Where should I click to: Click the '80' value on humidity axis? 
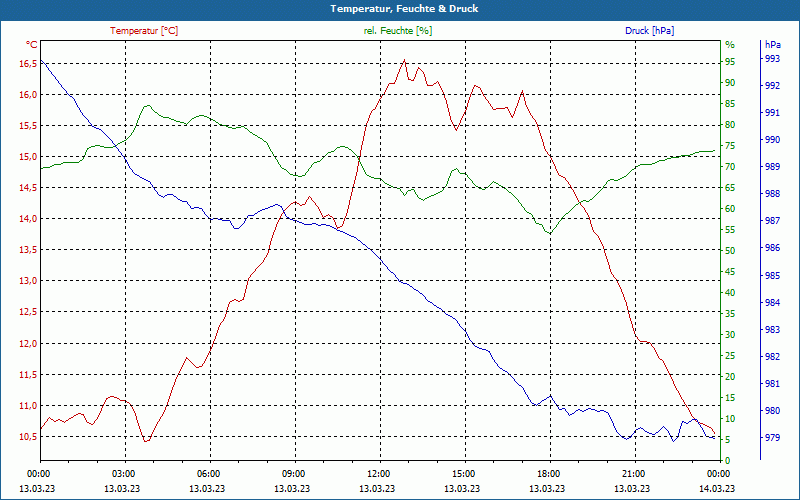[730, 124]
